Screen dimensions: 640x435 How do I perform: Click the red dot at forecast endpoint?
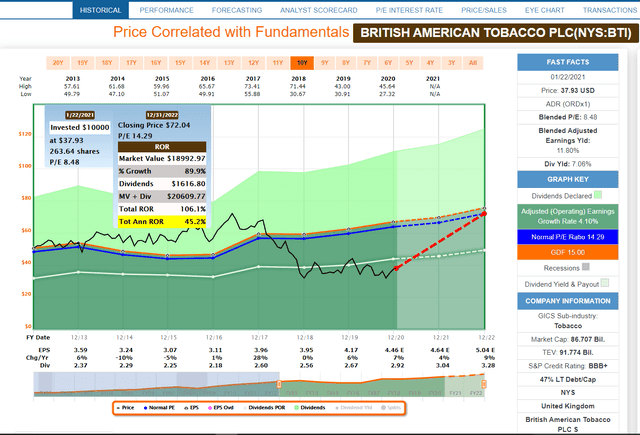coord(484,213)
